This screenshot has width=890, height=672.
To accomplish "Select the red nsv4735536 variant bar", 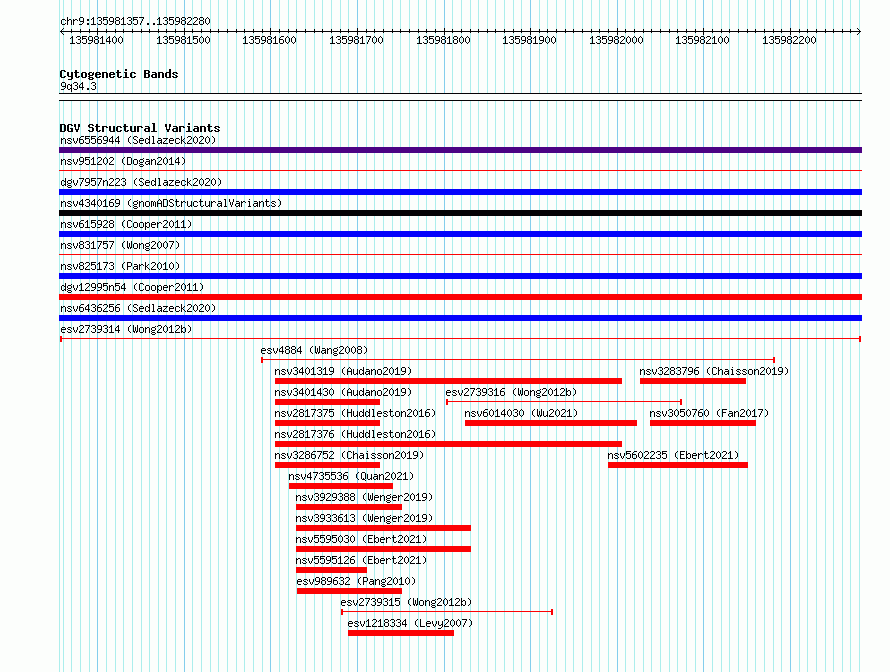I will tap(341, 486).
